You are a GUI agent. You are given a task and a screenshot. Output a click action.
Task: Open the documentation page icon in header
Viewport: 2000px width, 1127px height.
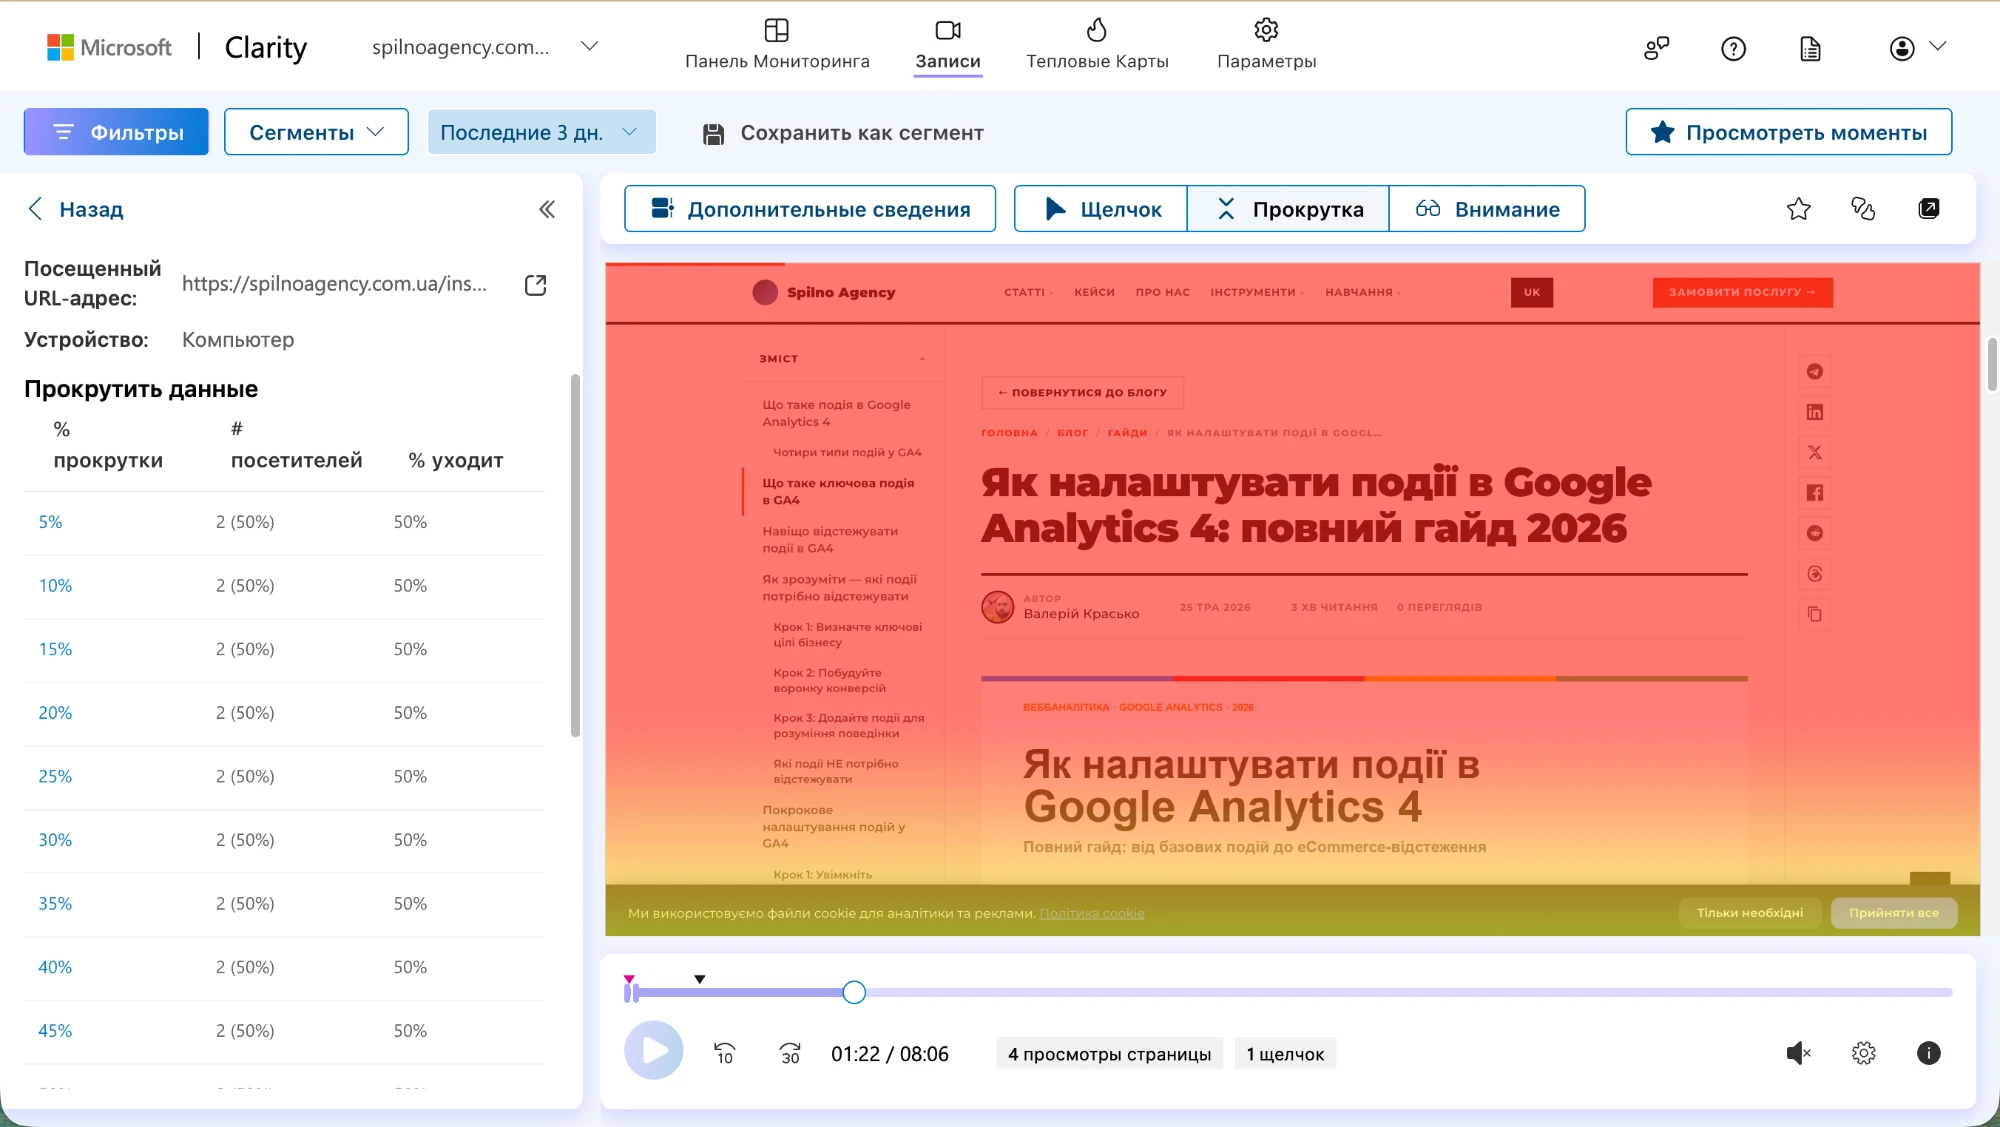(x=1810, y=48)
